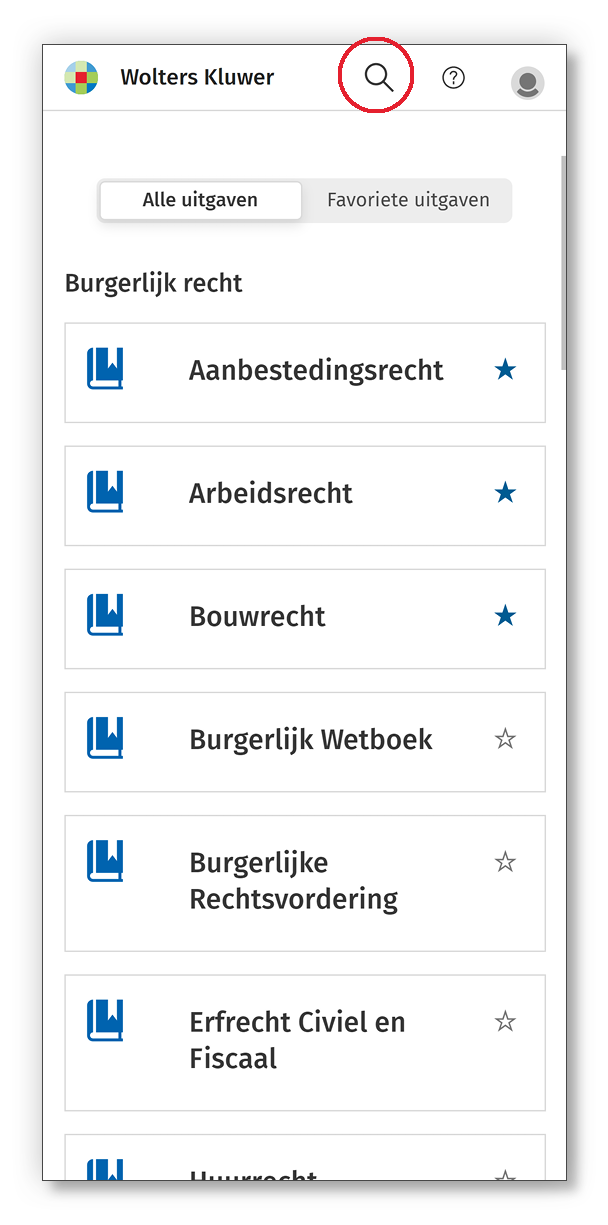608x1225 pixels.
Task: Click the Aanbestedingsrecht book icon
Action: [x=105, y=369]
